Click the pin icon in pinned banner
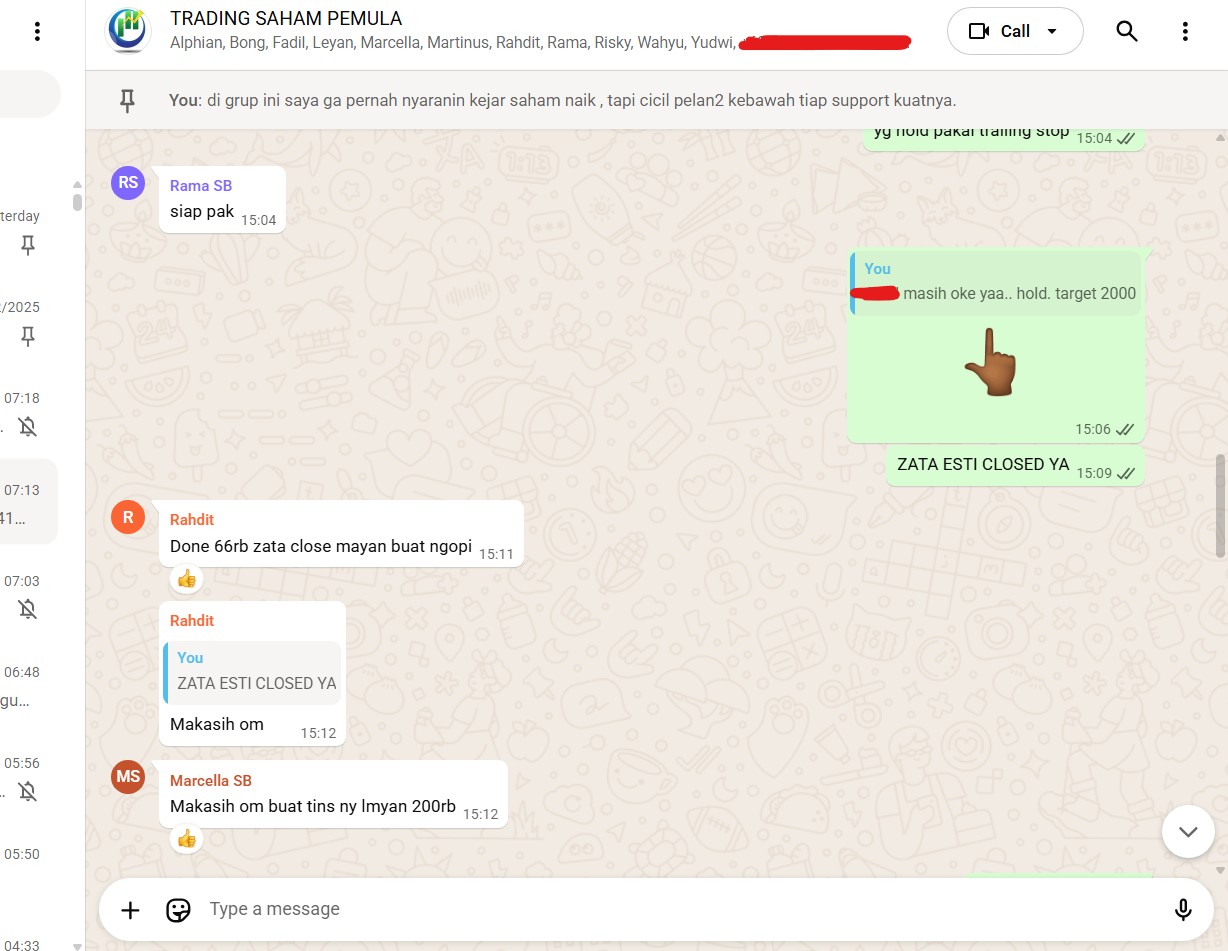This screenshot has width=1228, height=951. point(127,100)
